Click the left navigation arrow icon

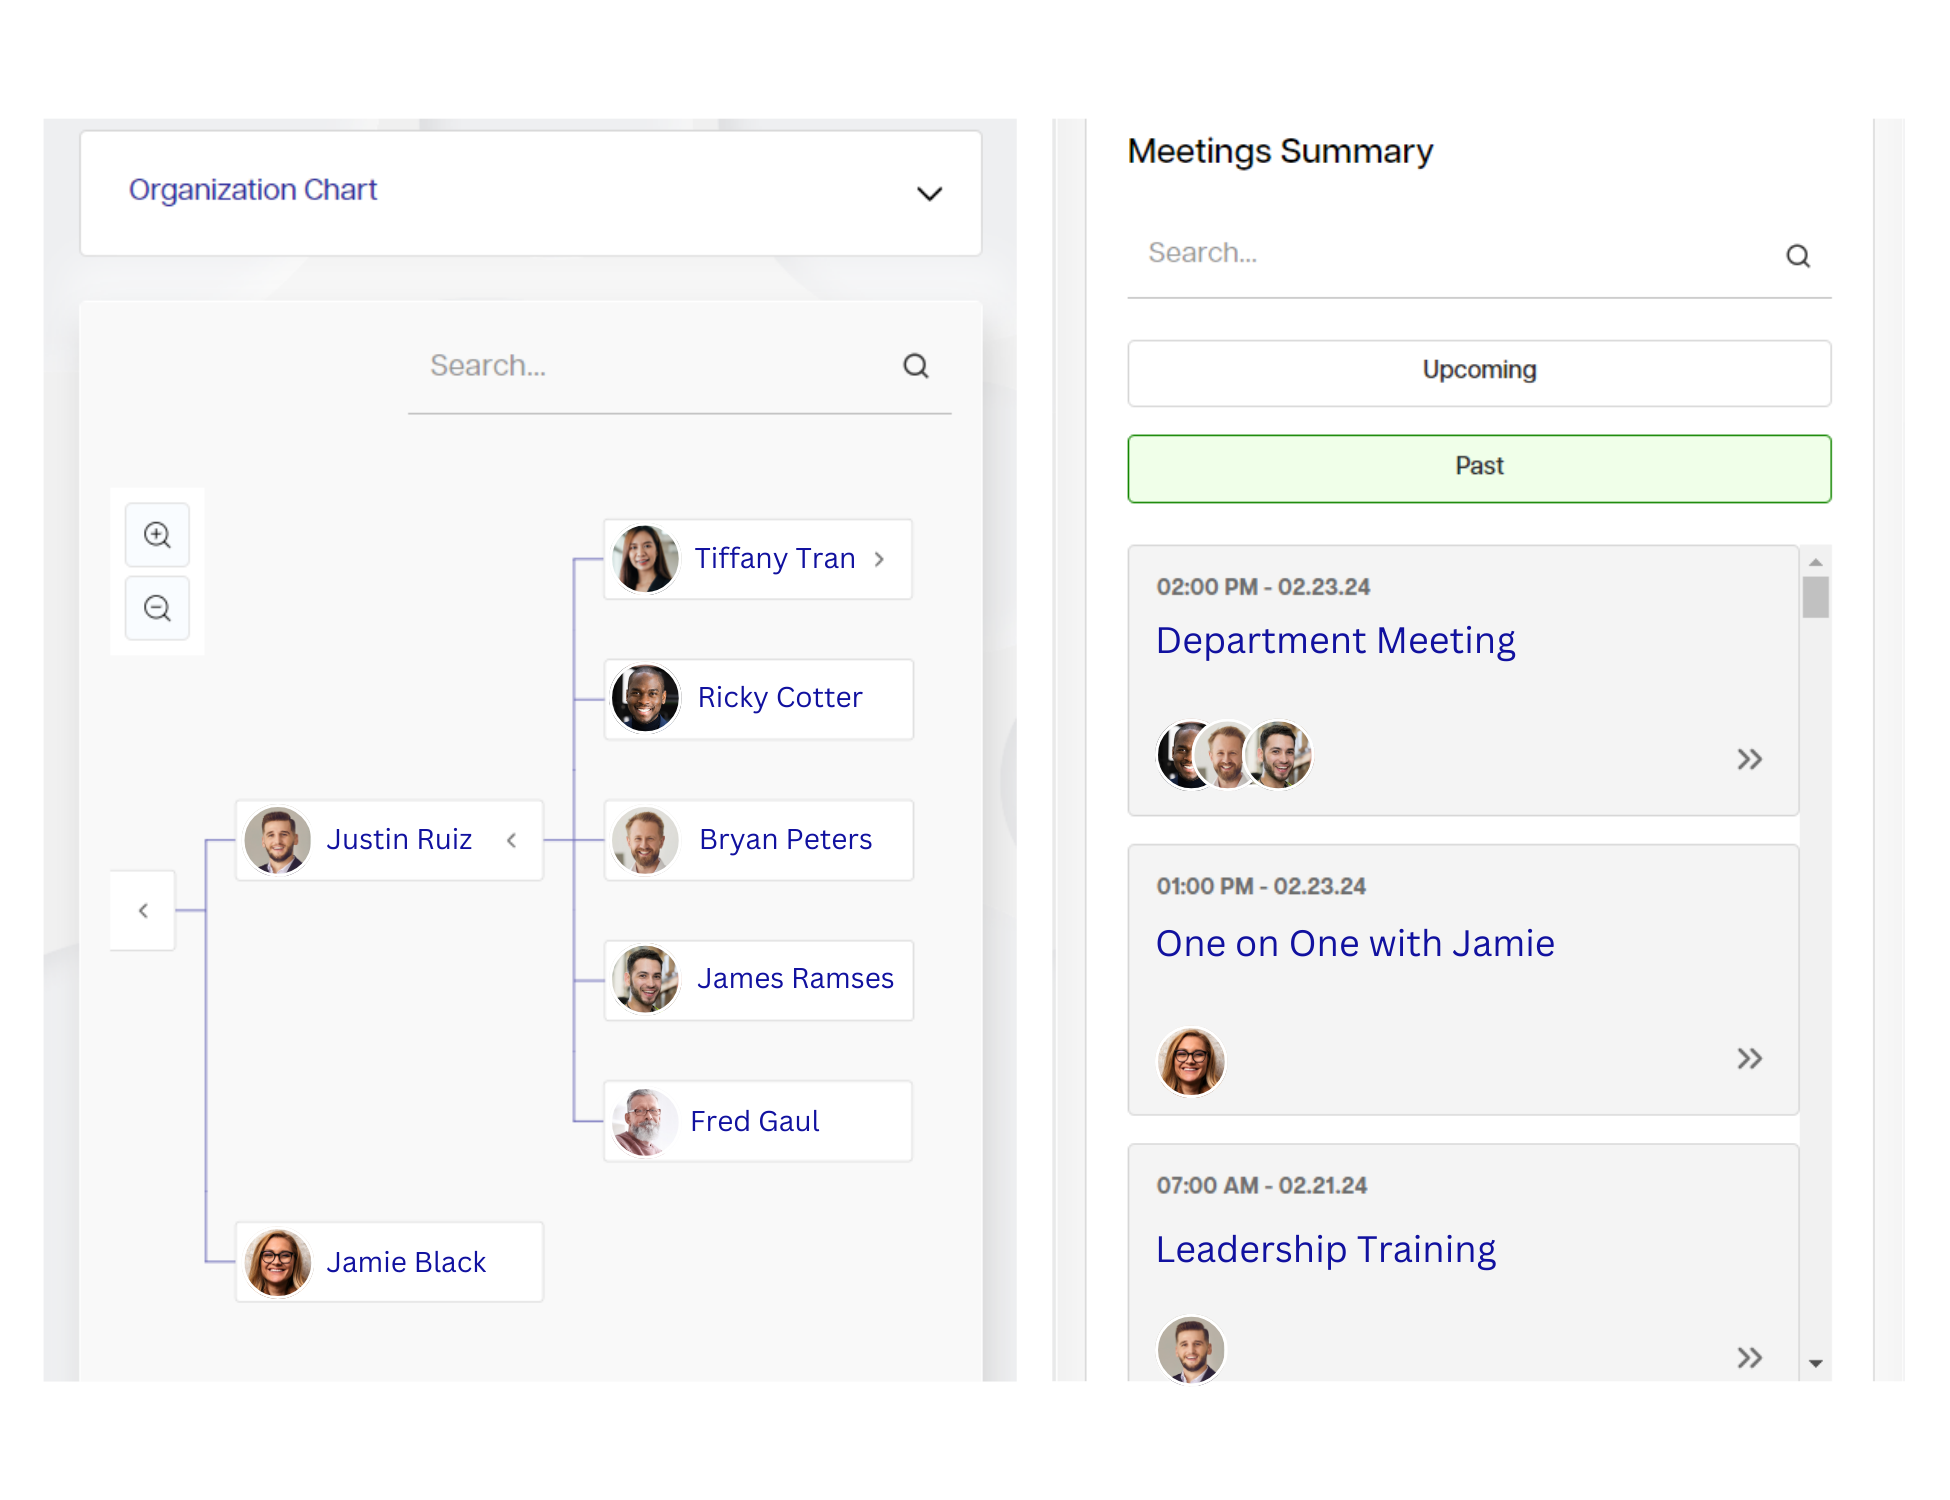click(x=143, y=911)
